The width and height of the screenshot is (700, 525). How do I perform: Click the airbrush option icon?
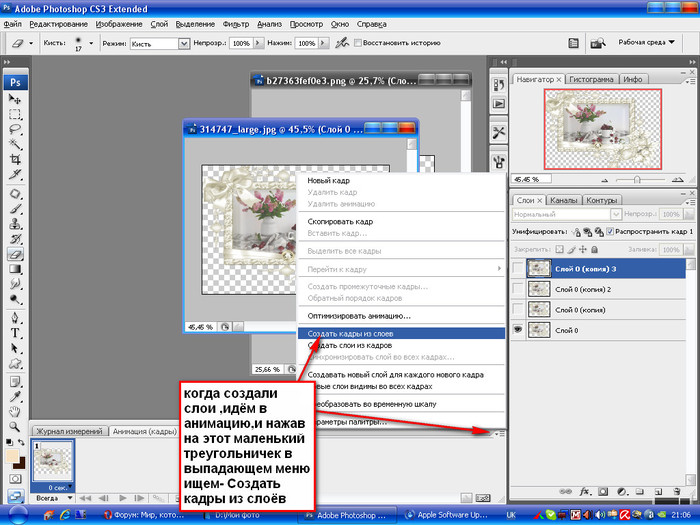tap(342, 43)
